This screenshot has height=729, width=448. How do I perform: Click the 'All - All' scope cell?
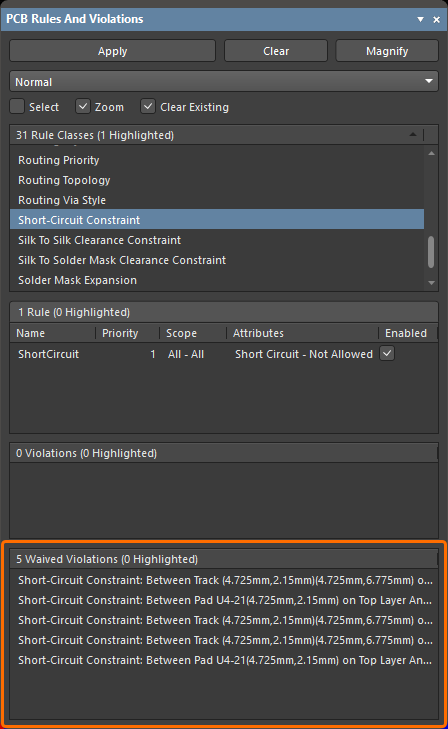(186, 354)
